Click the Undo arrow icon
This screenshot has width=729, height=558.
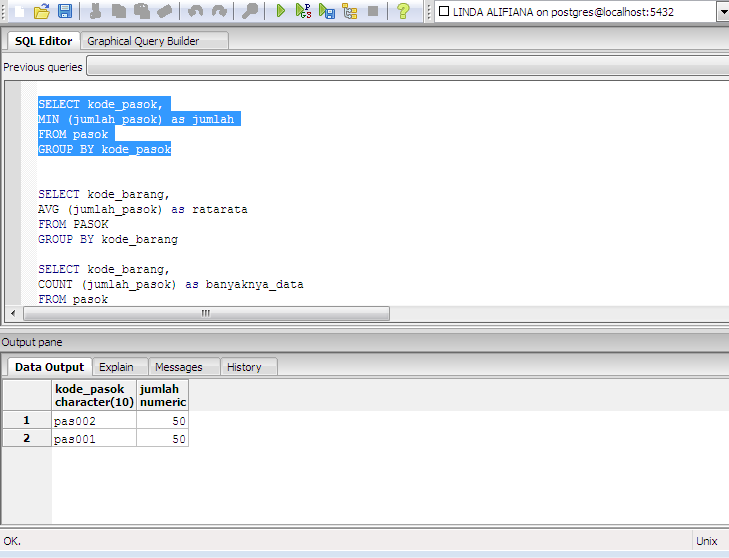[x=196, y=11]
